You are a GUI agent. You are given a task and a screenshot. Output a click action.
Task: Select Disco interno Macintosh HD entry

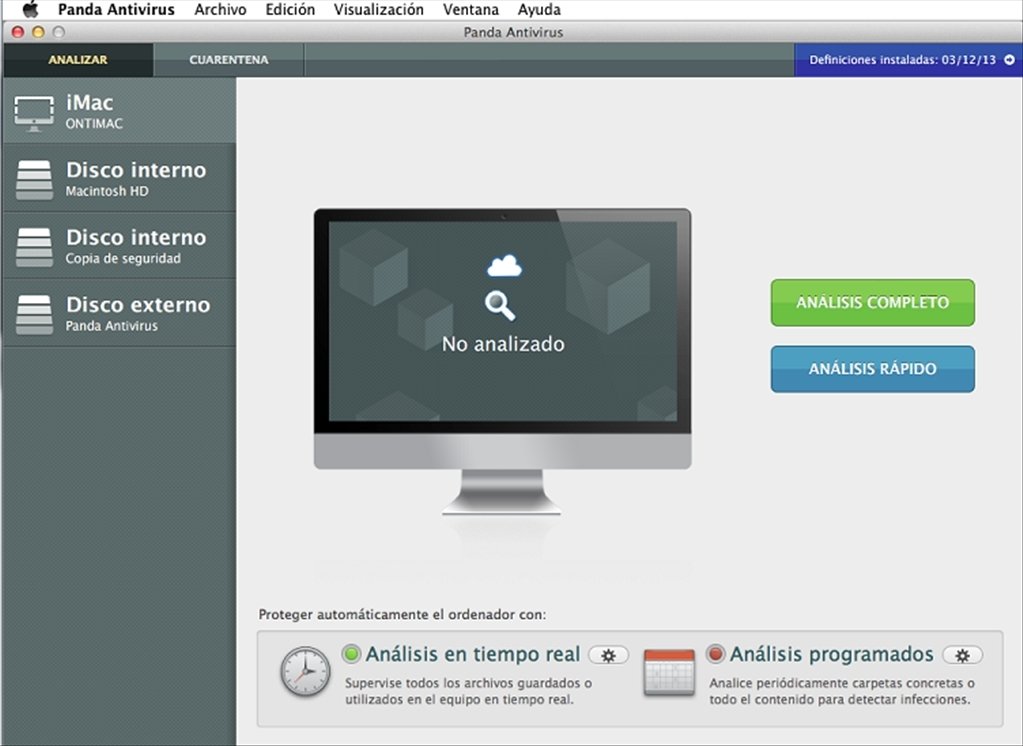pyautogui.click(x=119, y=178)
